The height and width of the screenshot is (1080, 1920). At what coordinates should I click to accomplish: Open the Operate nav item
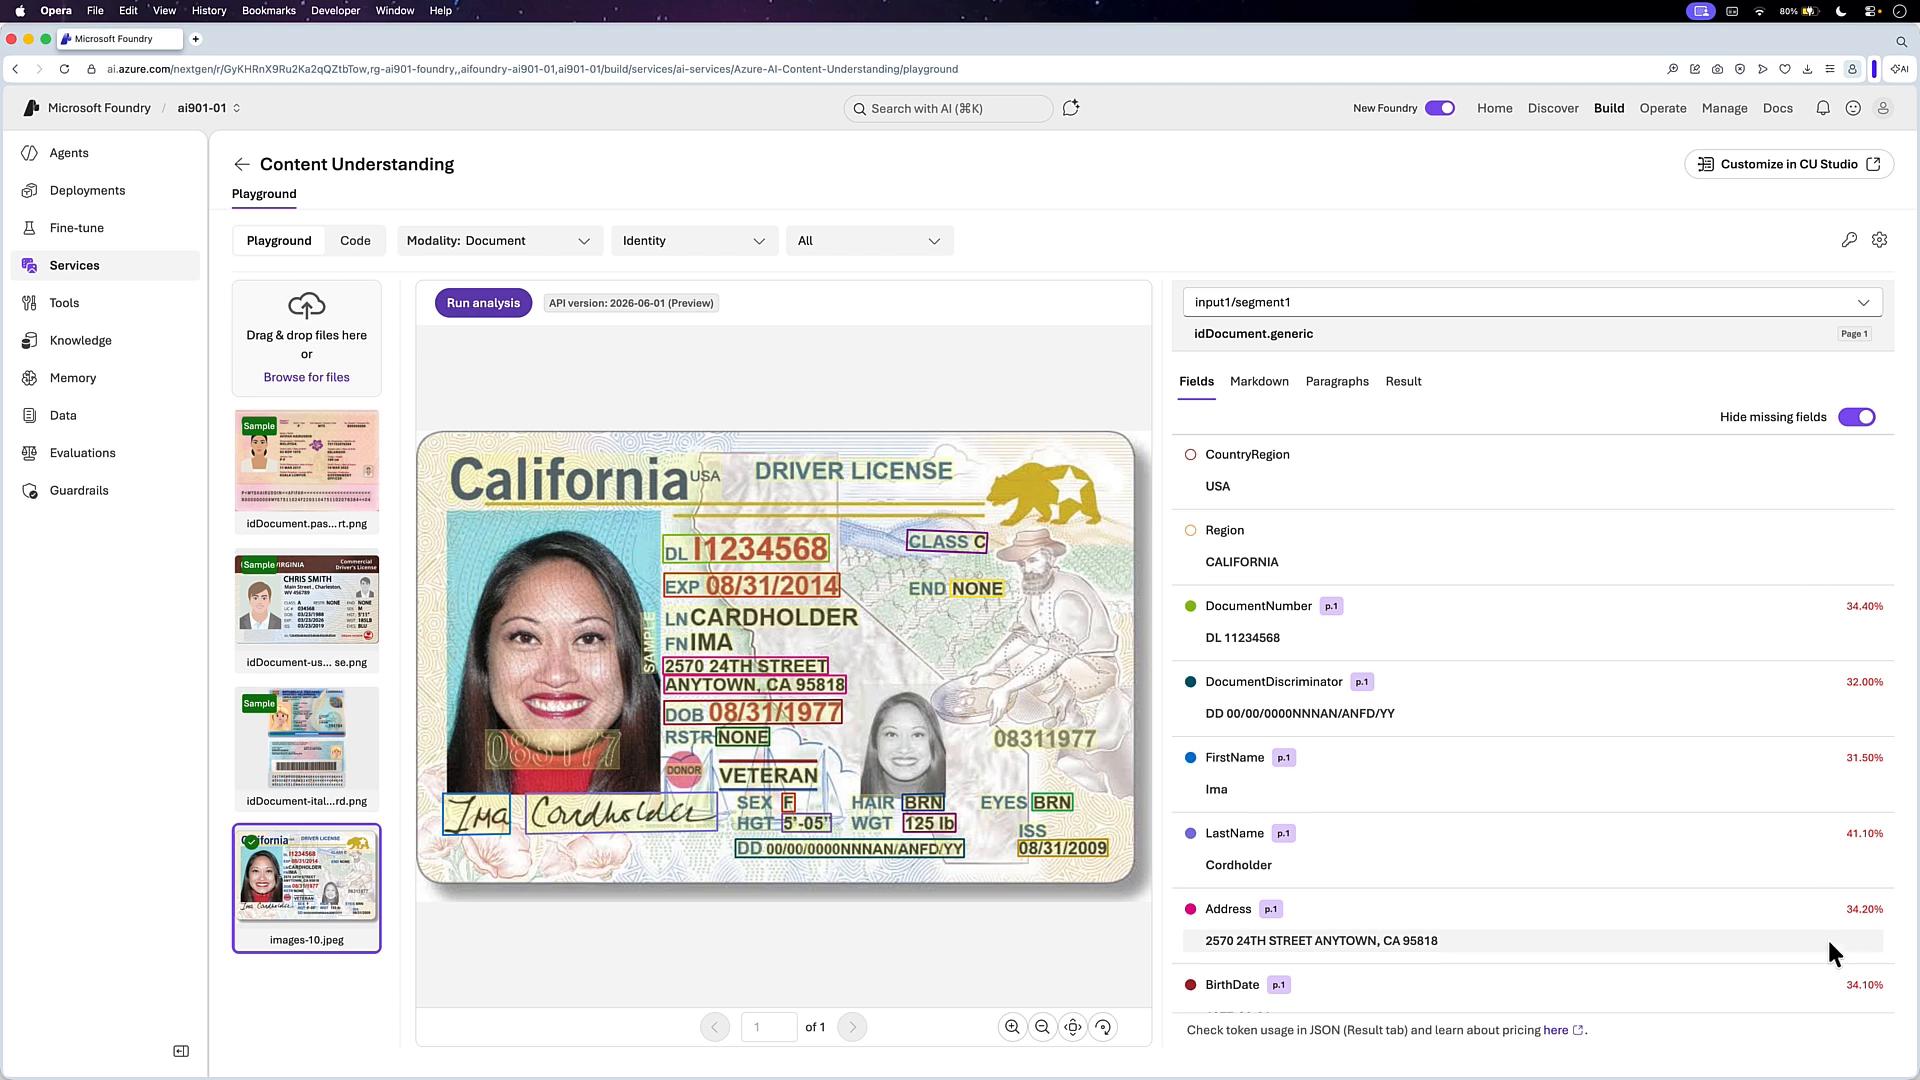[x=1663, y=108]
